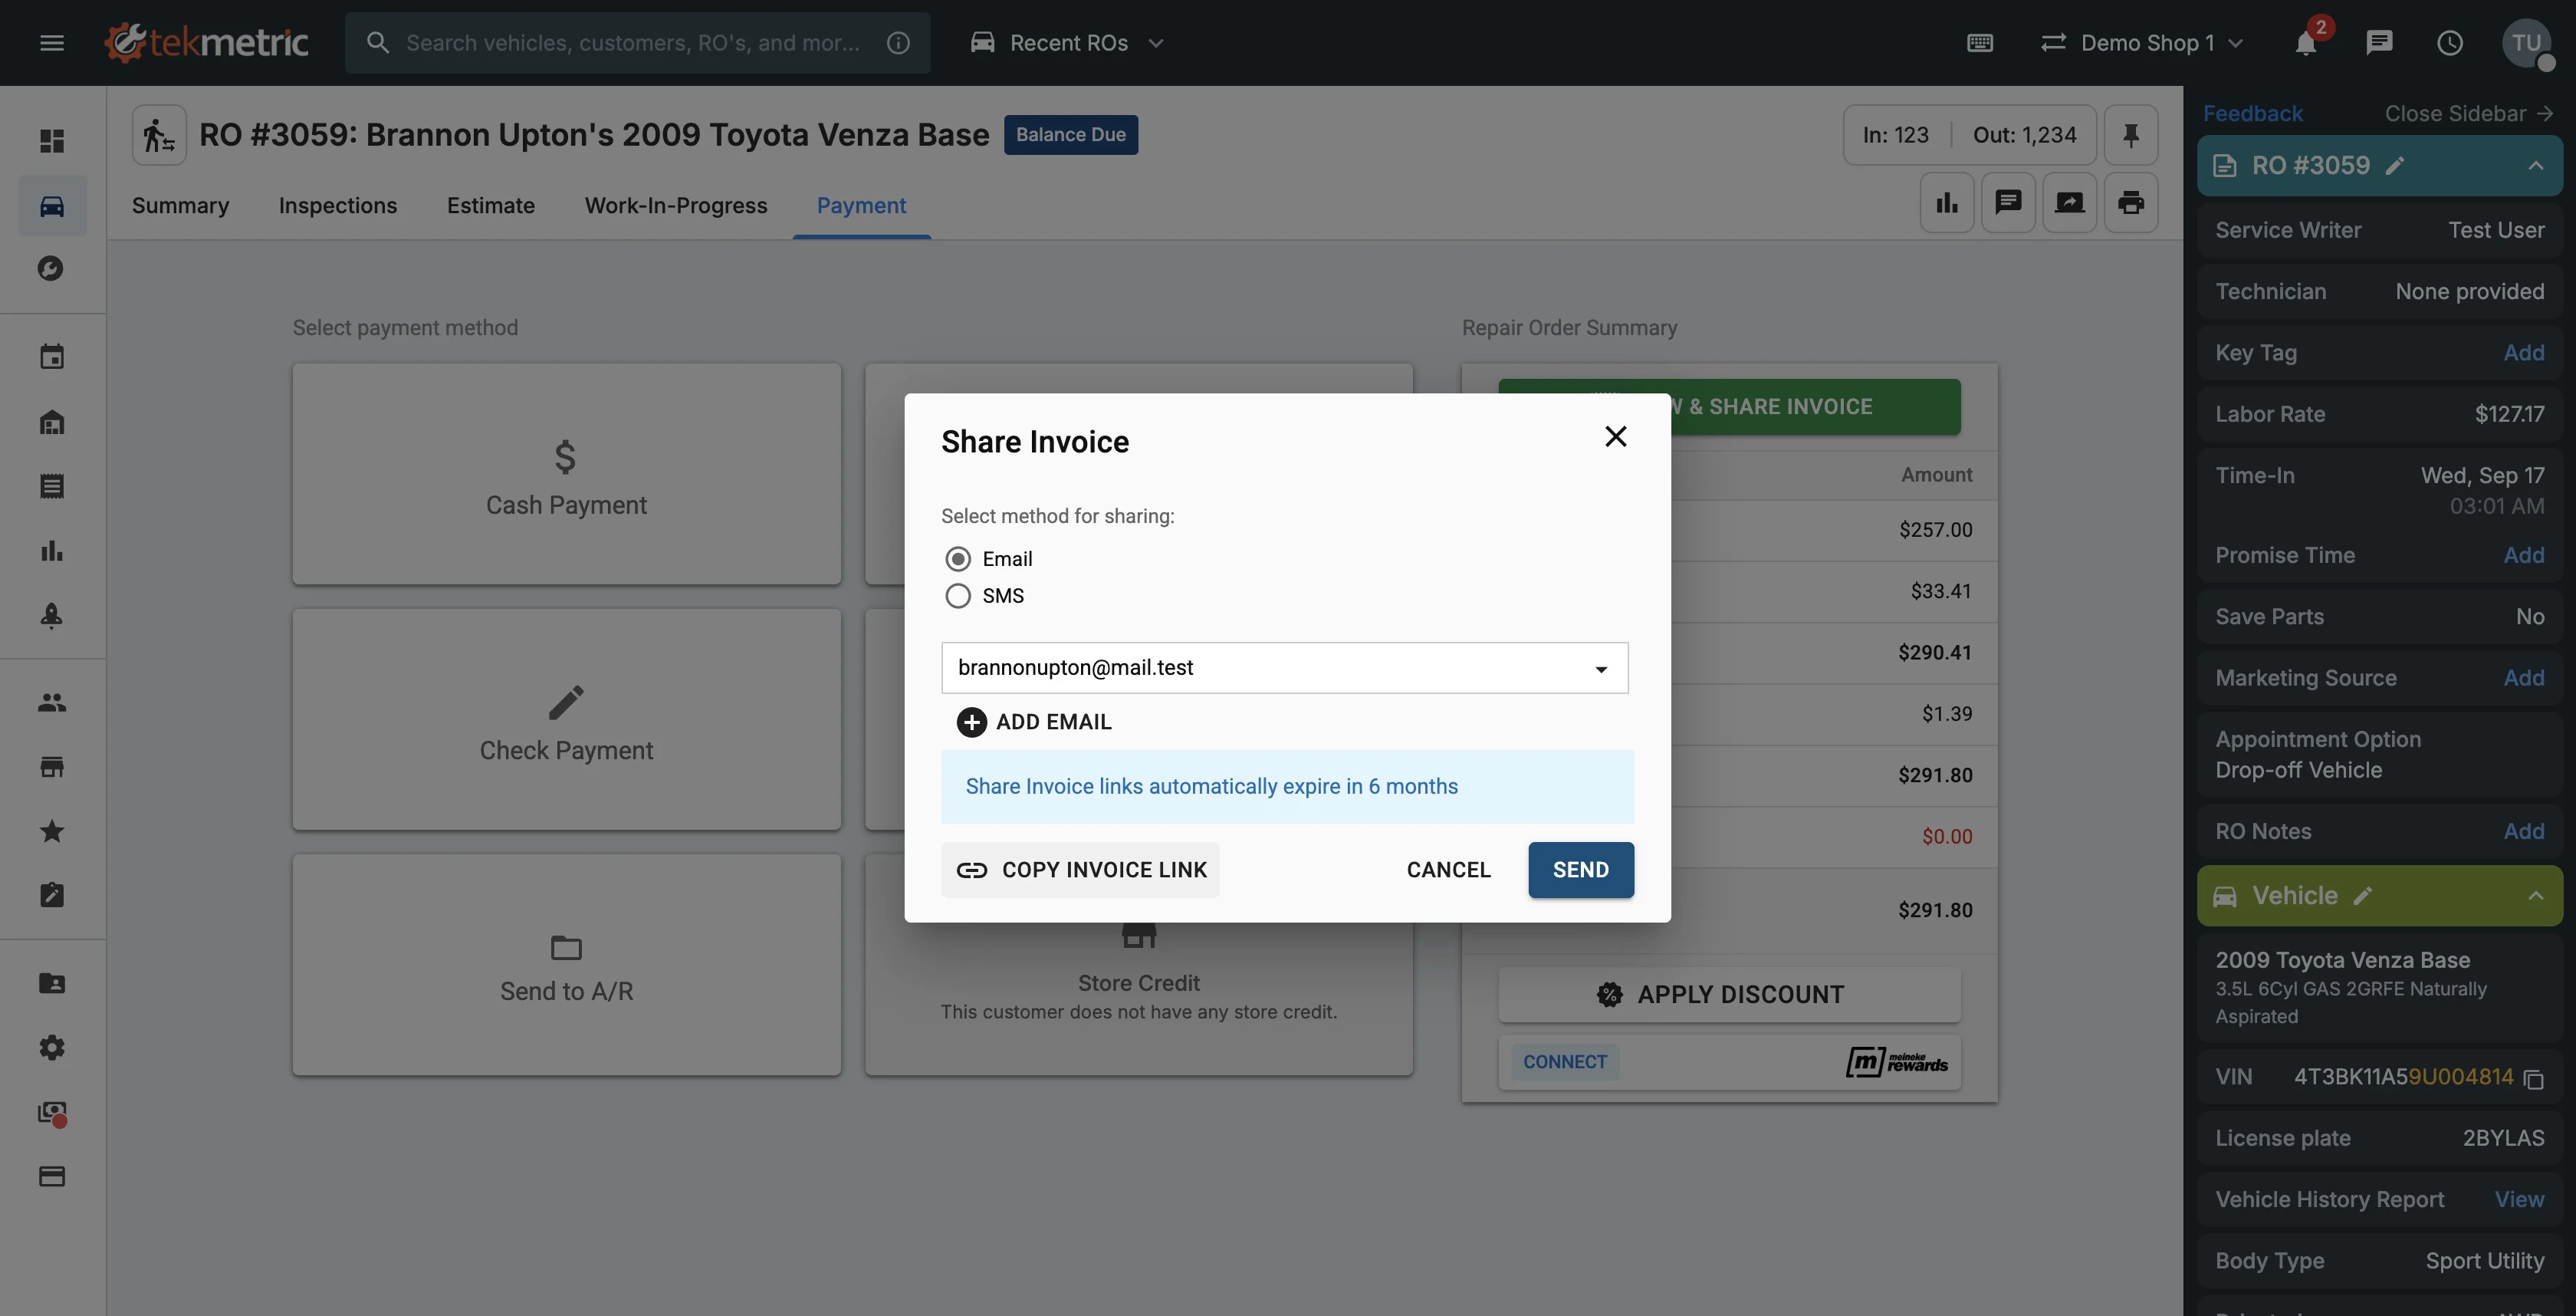Switch to the Estimate tab
The width and height of the screenshot is (2576, 1316).
pyautogui.click(x=490, y=206)
